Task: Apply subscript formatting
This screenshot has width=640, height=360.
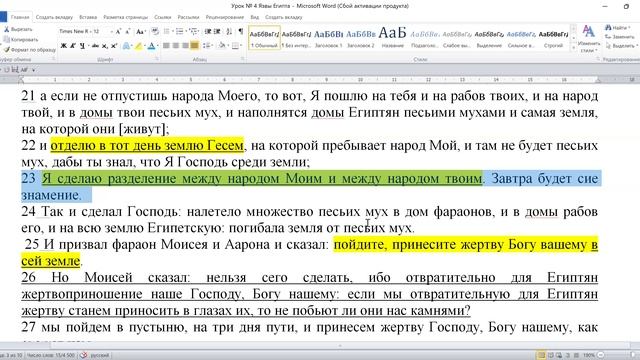Action: tap(104, 46)
